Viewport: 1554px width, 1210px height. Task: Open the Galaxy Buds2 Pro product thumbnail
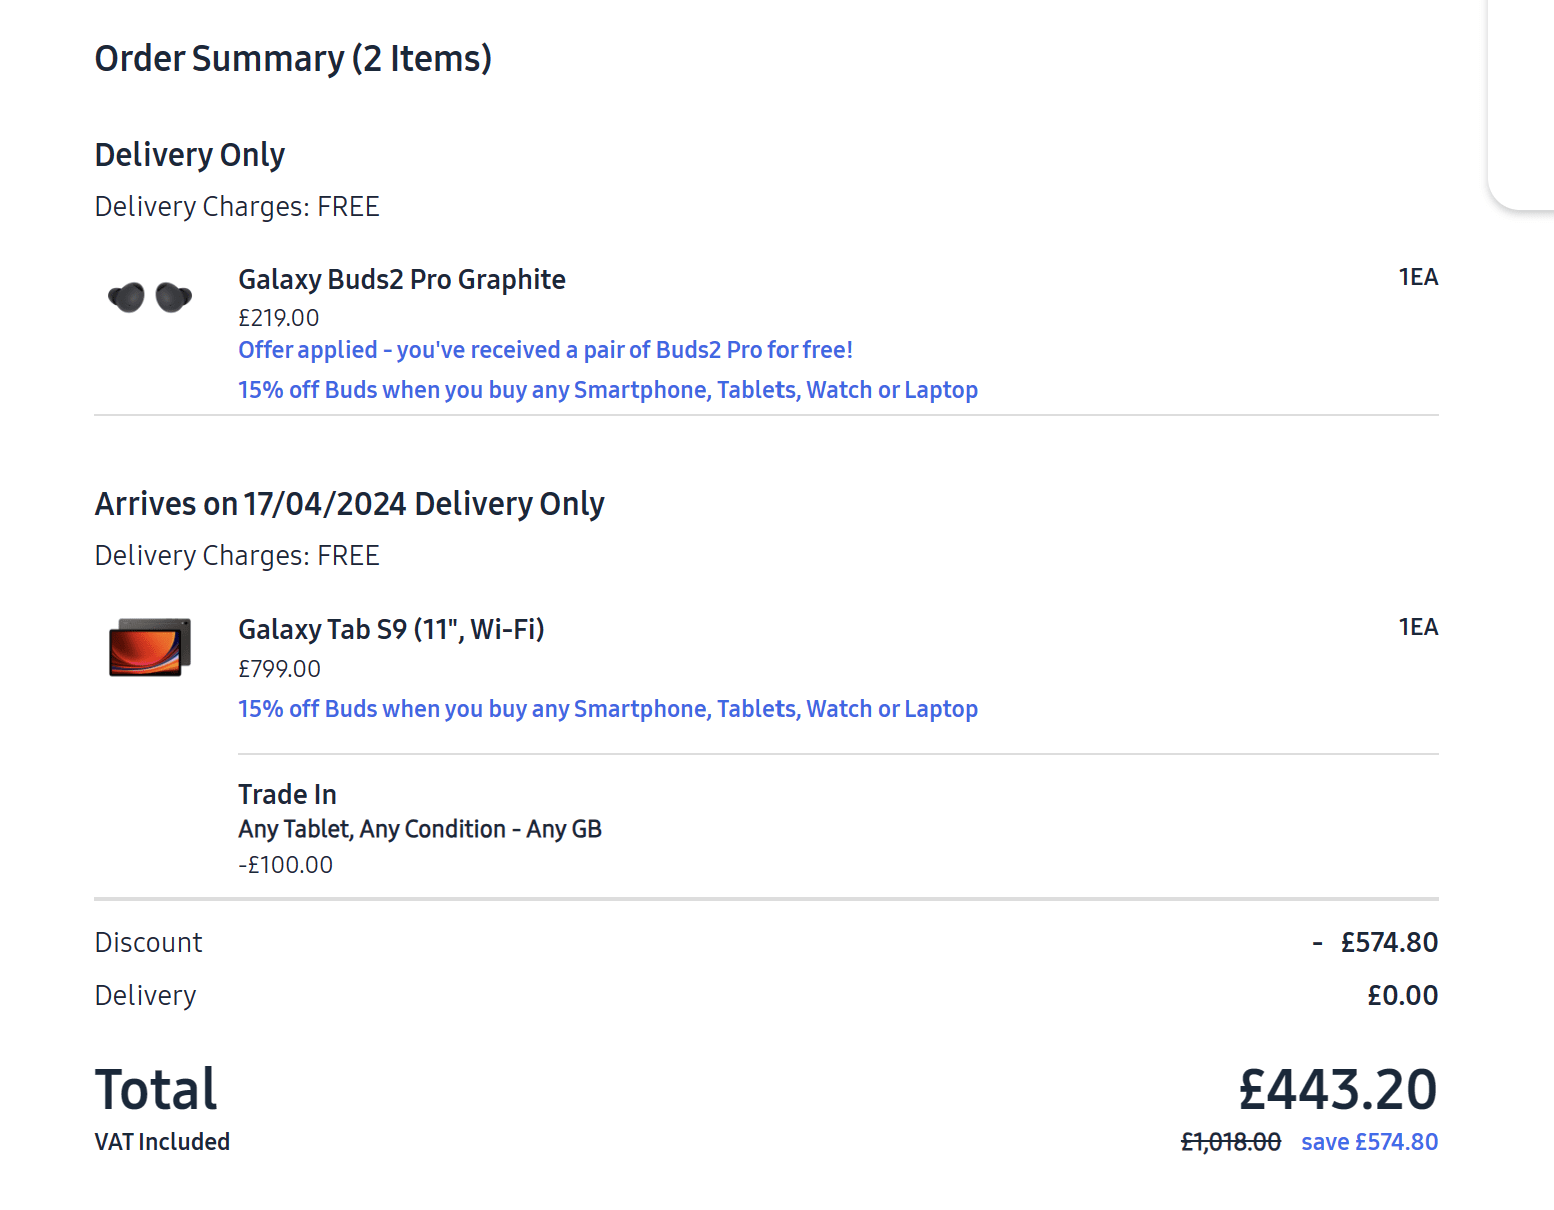pyautogui.click(x=150, y=296)
